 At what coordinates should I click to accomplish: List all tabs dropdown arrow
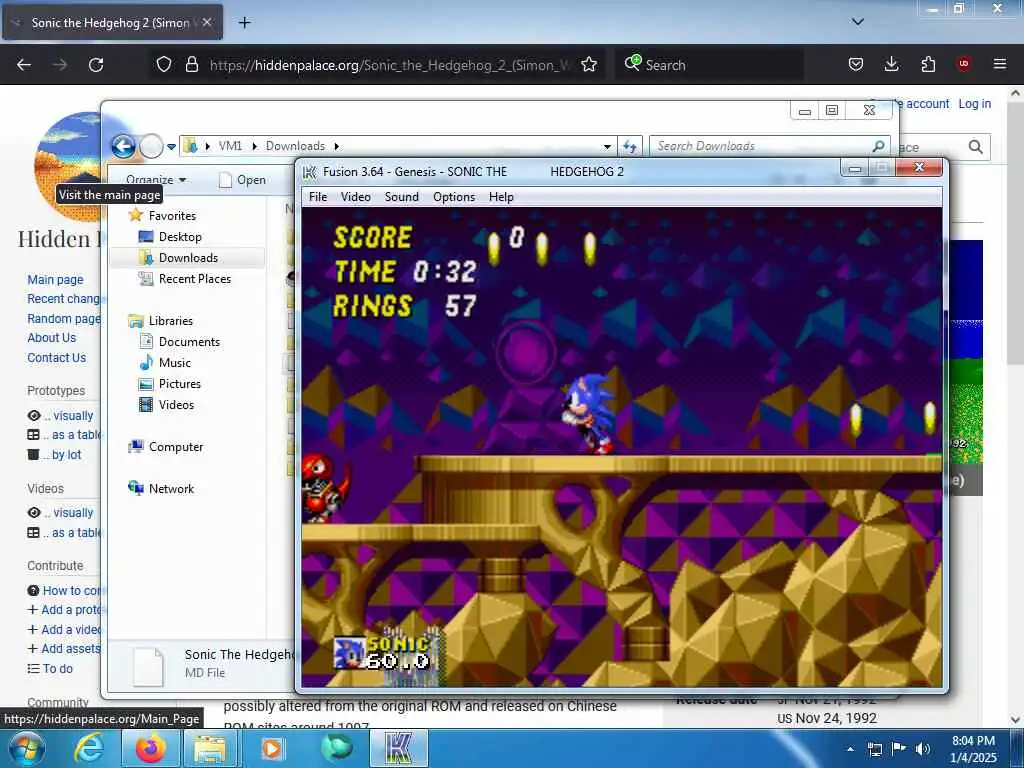858,22
